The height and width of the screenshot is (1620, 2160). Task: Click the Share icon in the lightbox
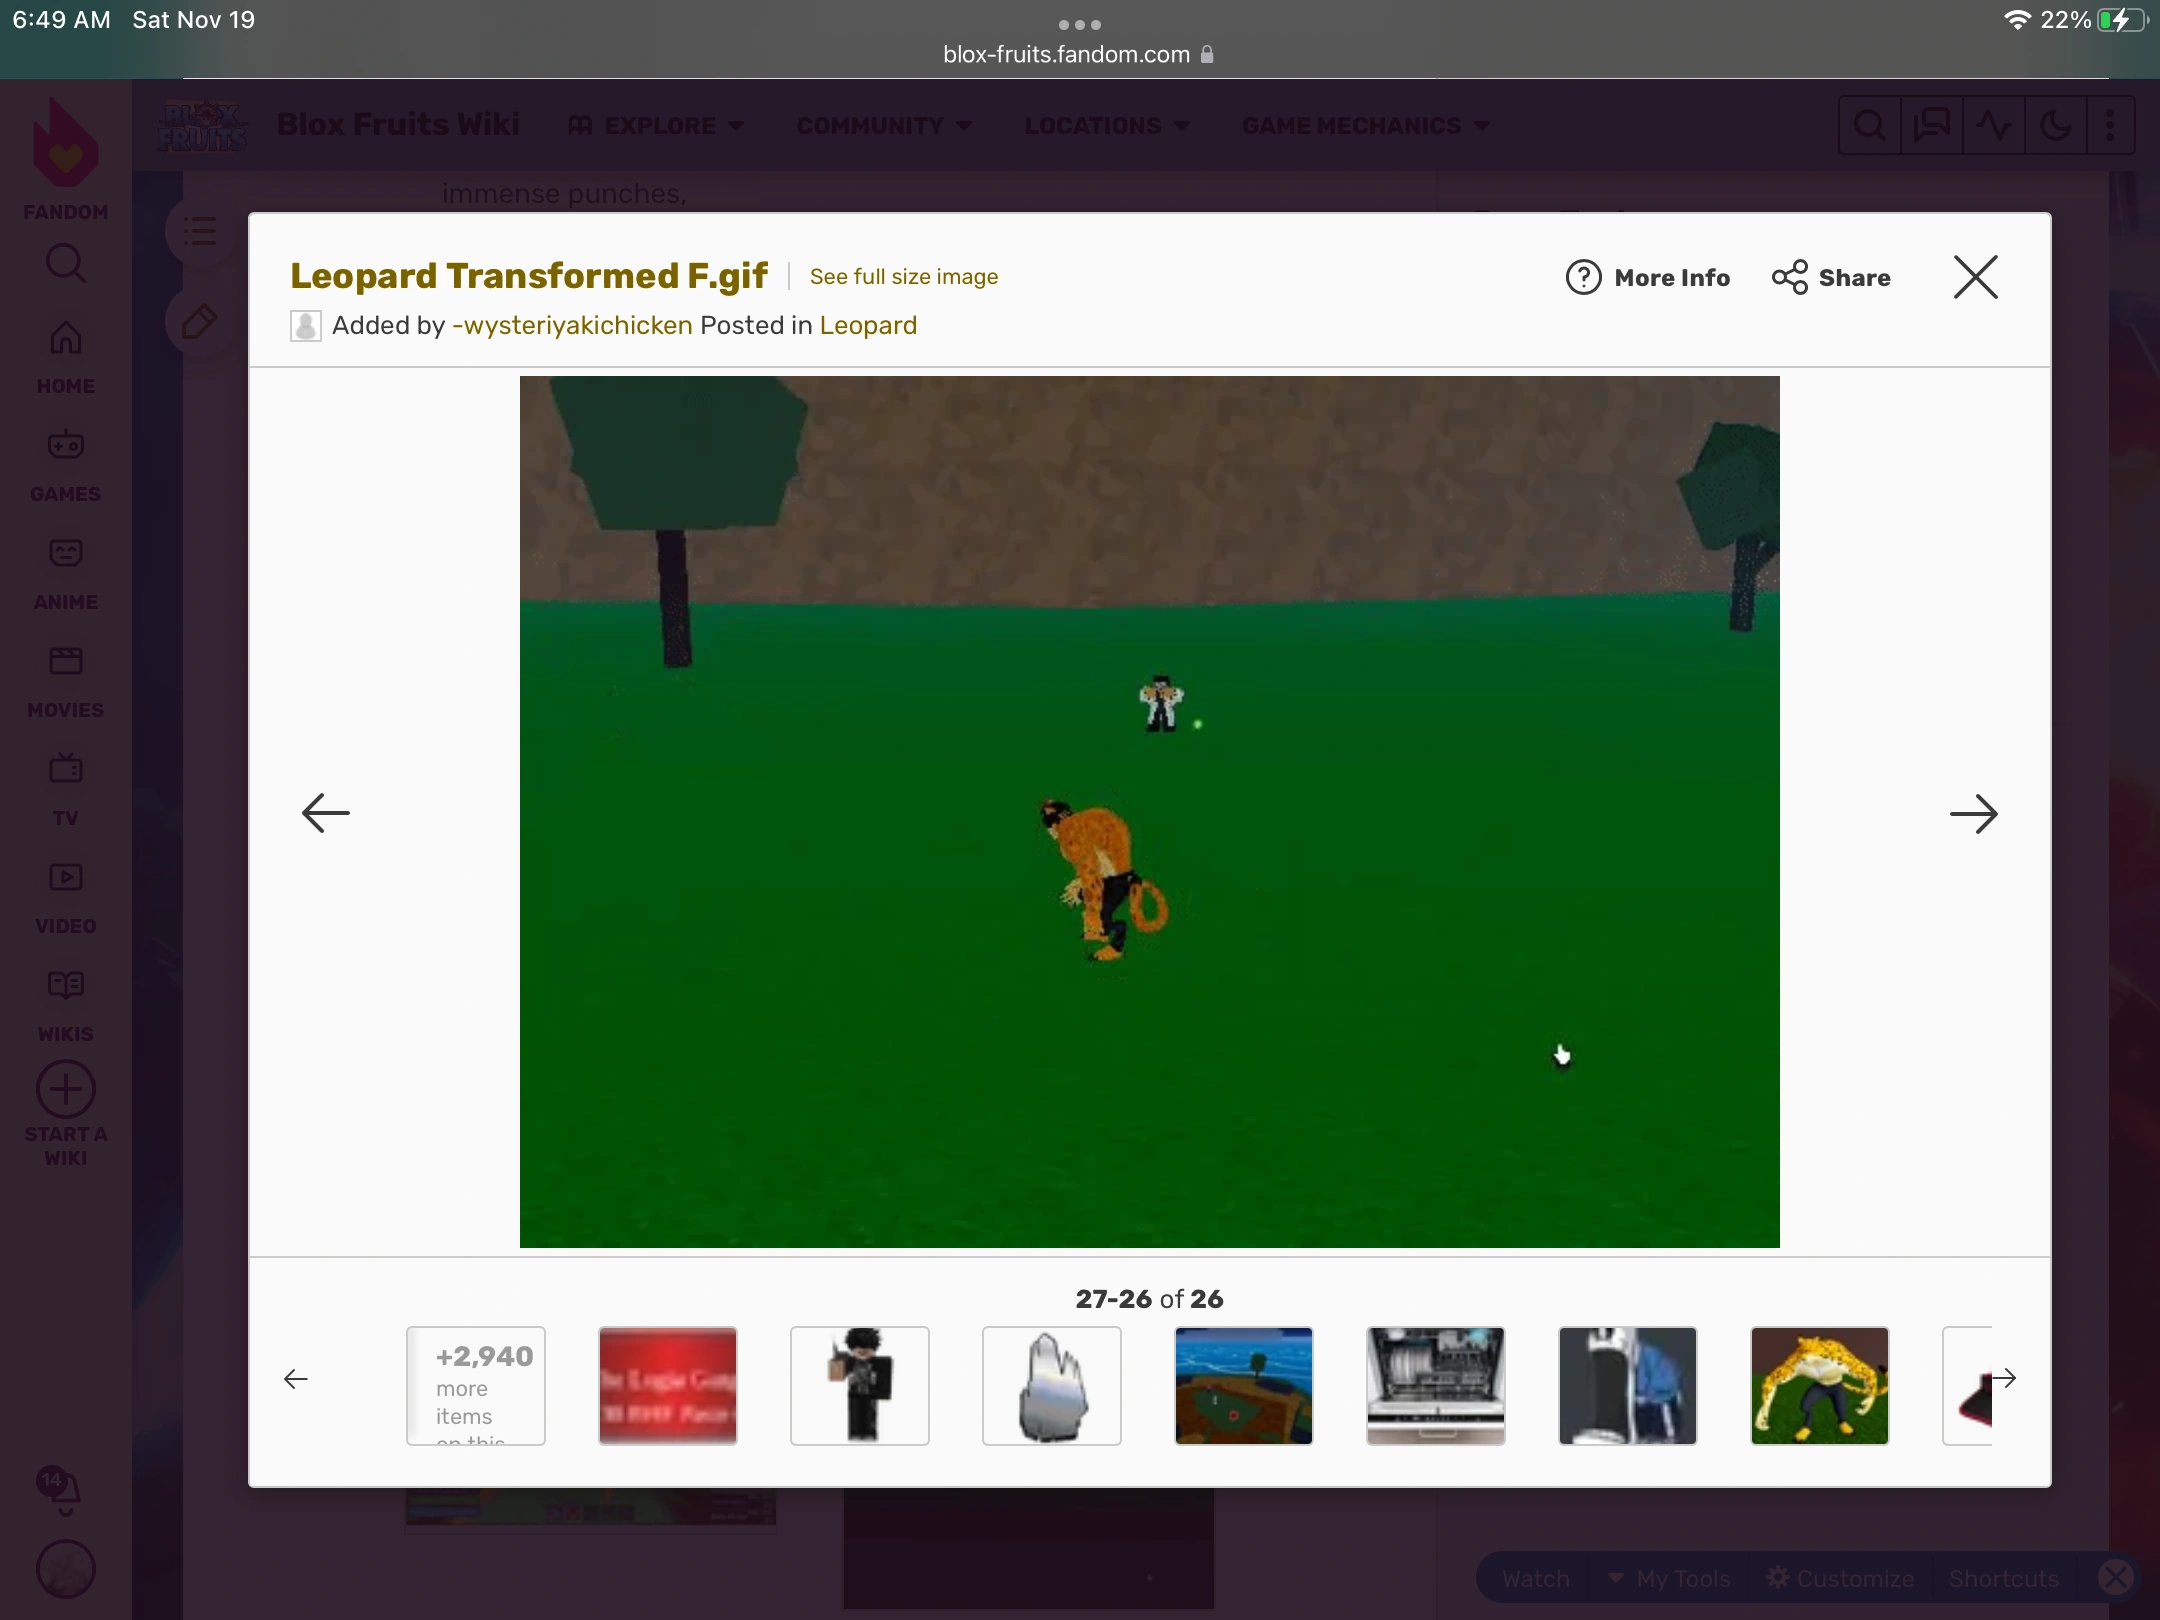point(1789,277)
